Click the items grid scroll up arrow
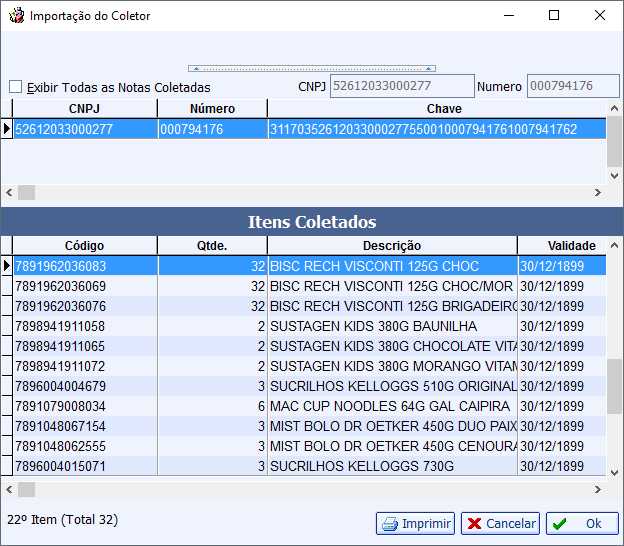The width and height of the screenshot is (624, 546). pos(614,246)
